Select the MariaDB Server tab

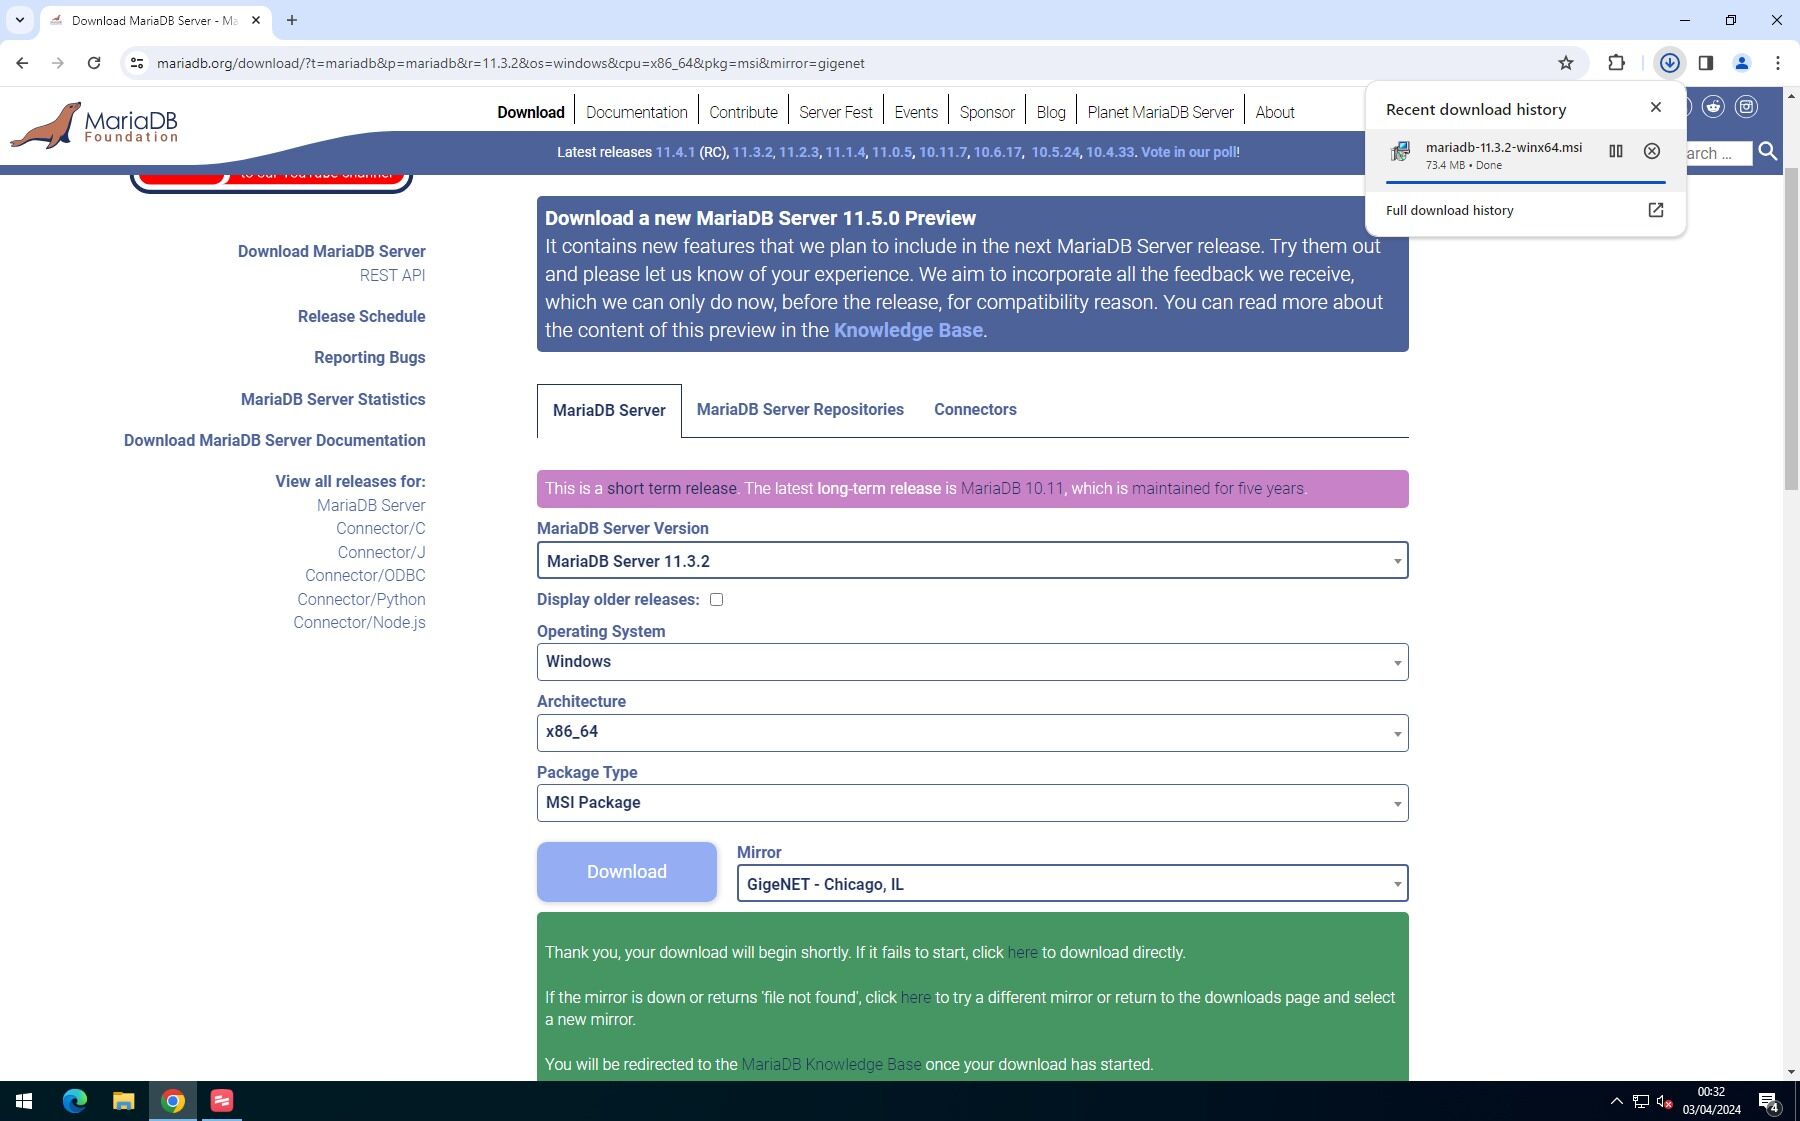pos(609,411)
